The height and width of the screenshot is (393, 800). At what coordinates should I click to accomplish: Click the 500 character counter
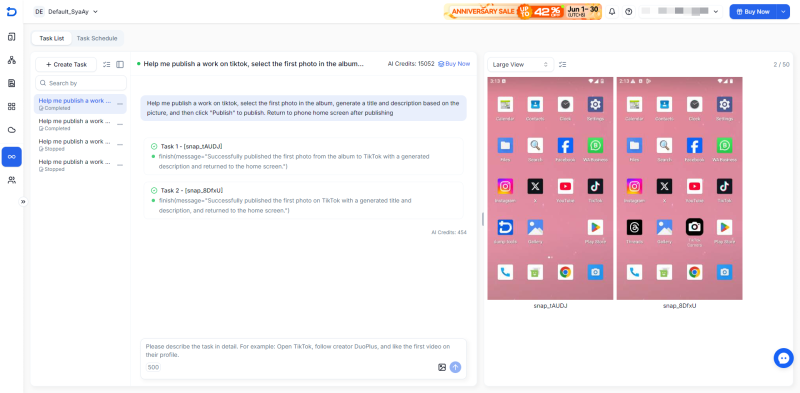153,367
